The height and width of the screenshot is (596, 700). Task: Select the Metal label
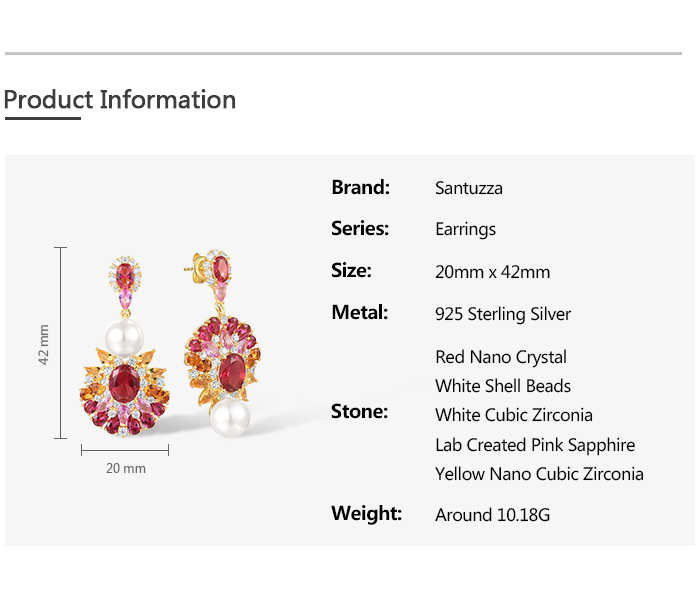coord(360,313)
